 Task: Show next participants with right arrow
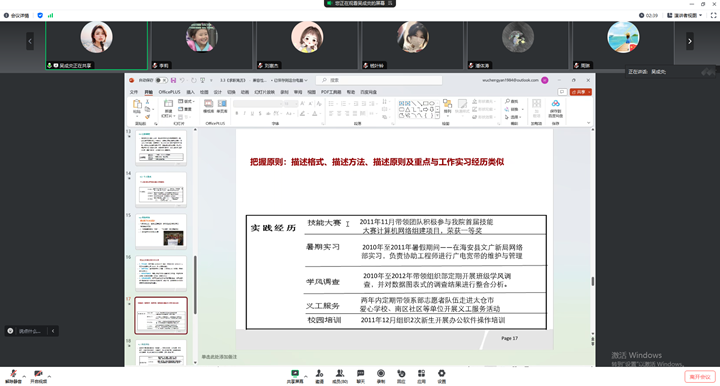[689, 41]
